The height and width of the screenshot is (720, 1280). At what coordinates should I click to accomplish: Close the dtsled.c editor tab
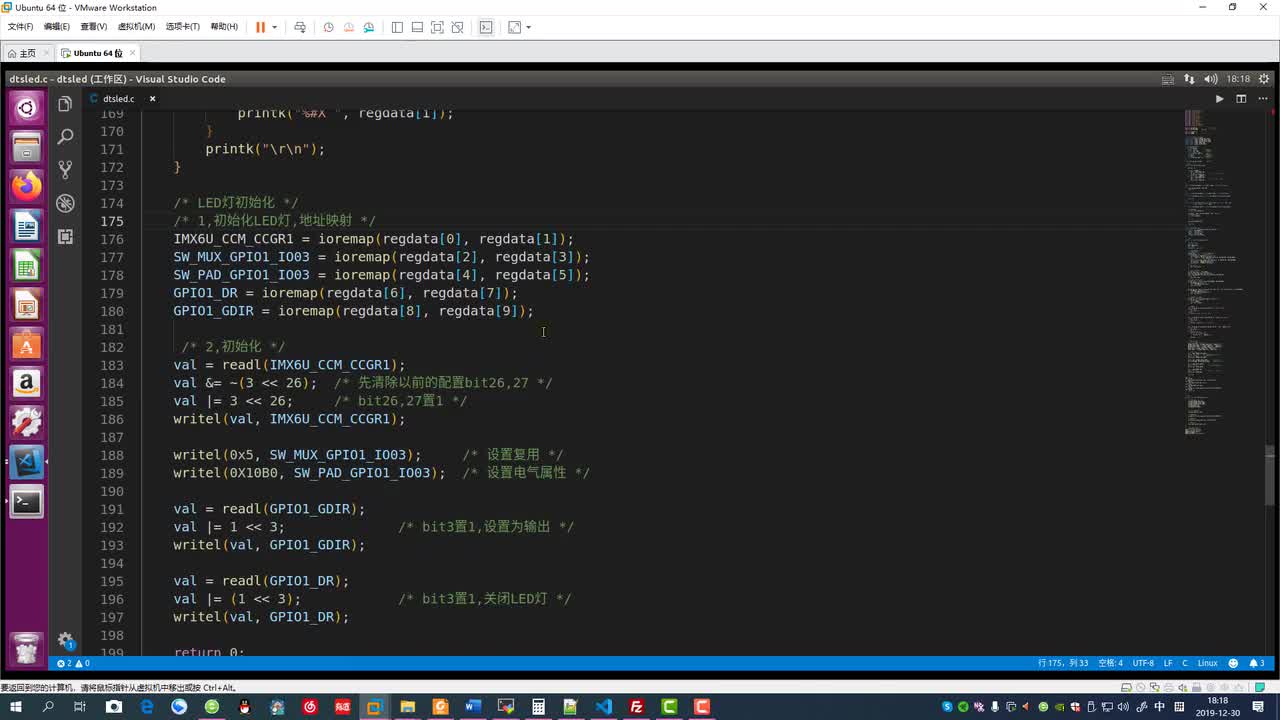[x=152, y=99]
